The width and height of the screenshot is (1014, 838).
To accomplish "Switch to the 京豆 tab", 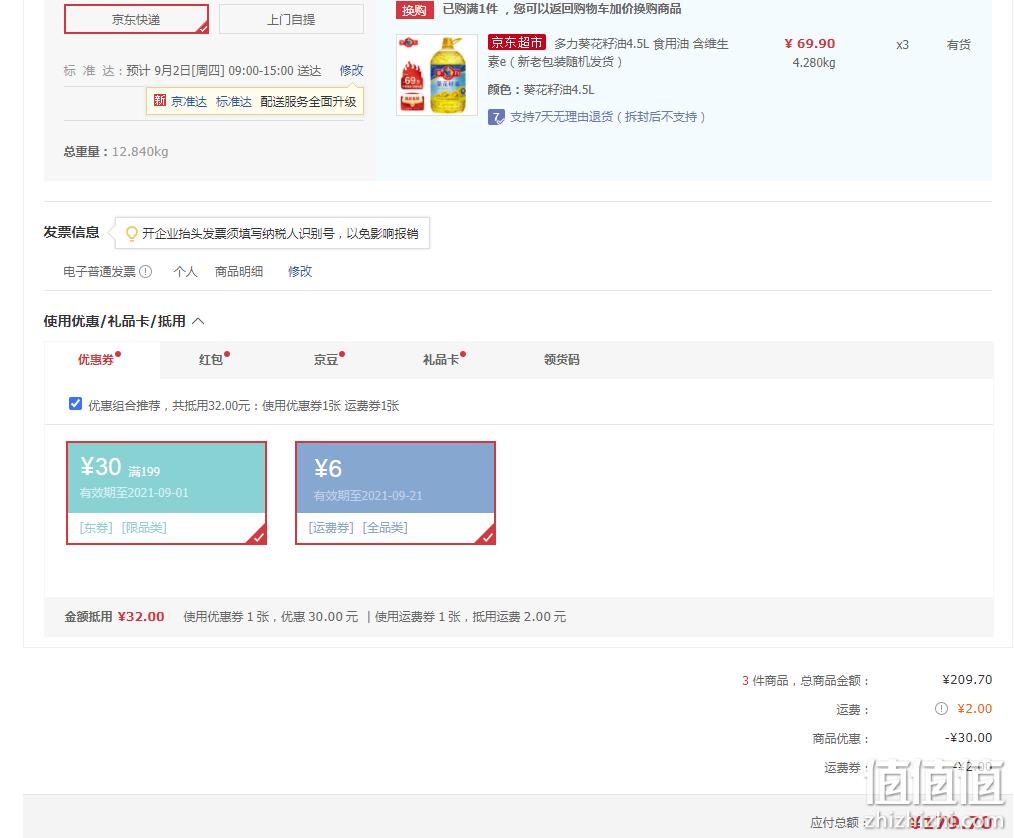I will click(x=326, y=360).
